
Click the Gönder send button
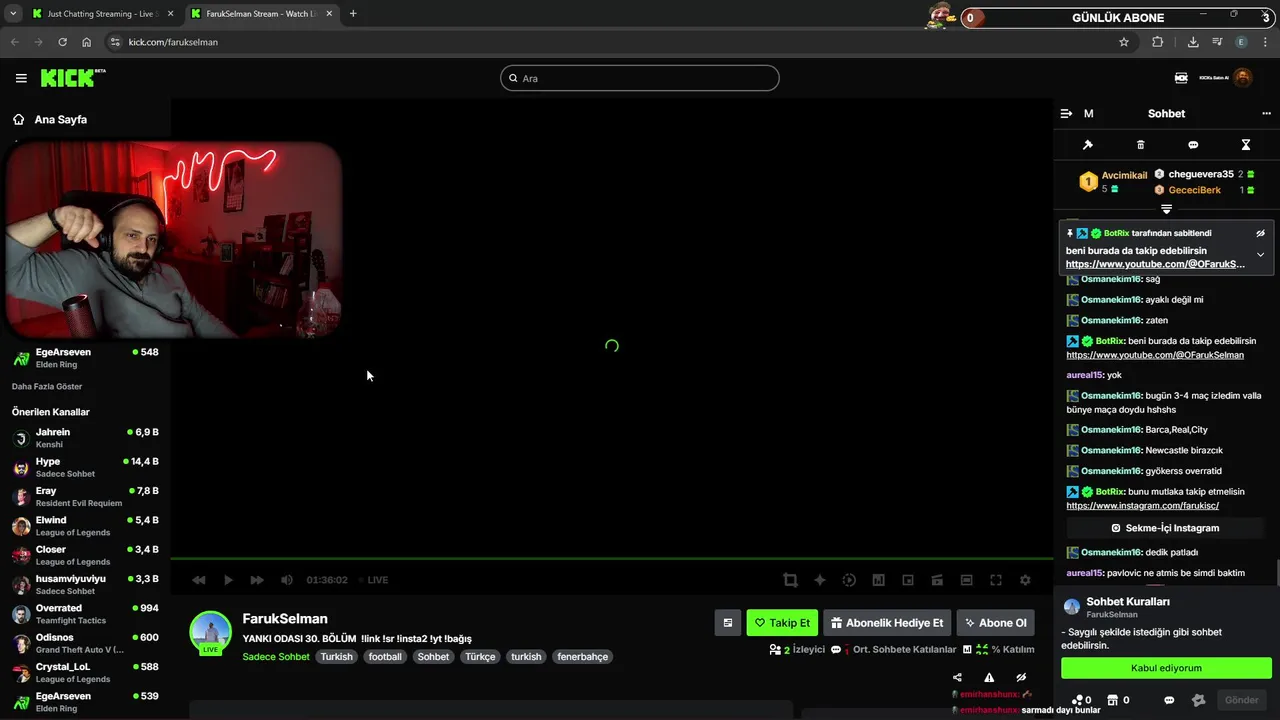1241,700
